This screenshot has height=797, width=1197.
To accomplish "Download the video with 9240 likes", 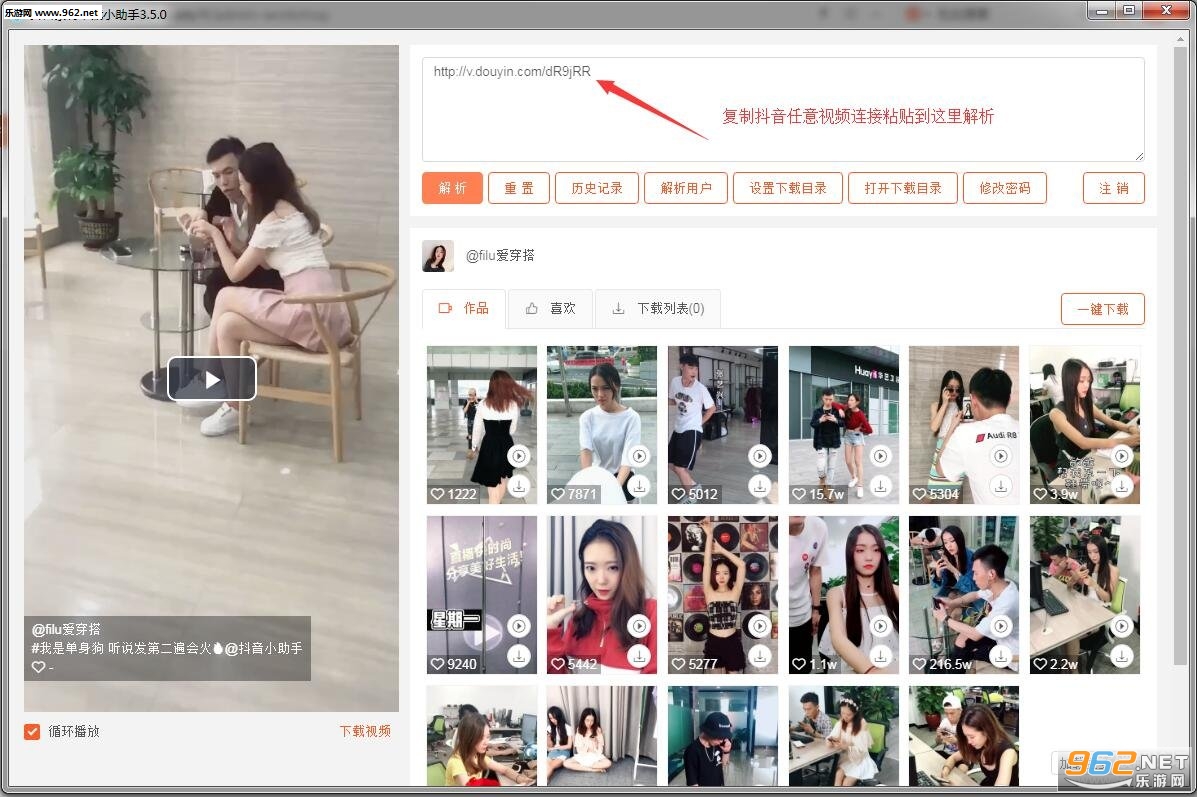I will (518, 656).
